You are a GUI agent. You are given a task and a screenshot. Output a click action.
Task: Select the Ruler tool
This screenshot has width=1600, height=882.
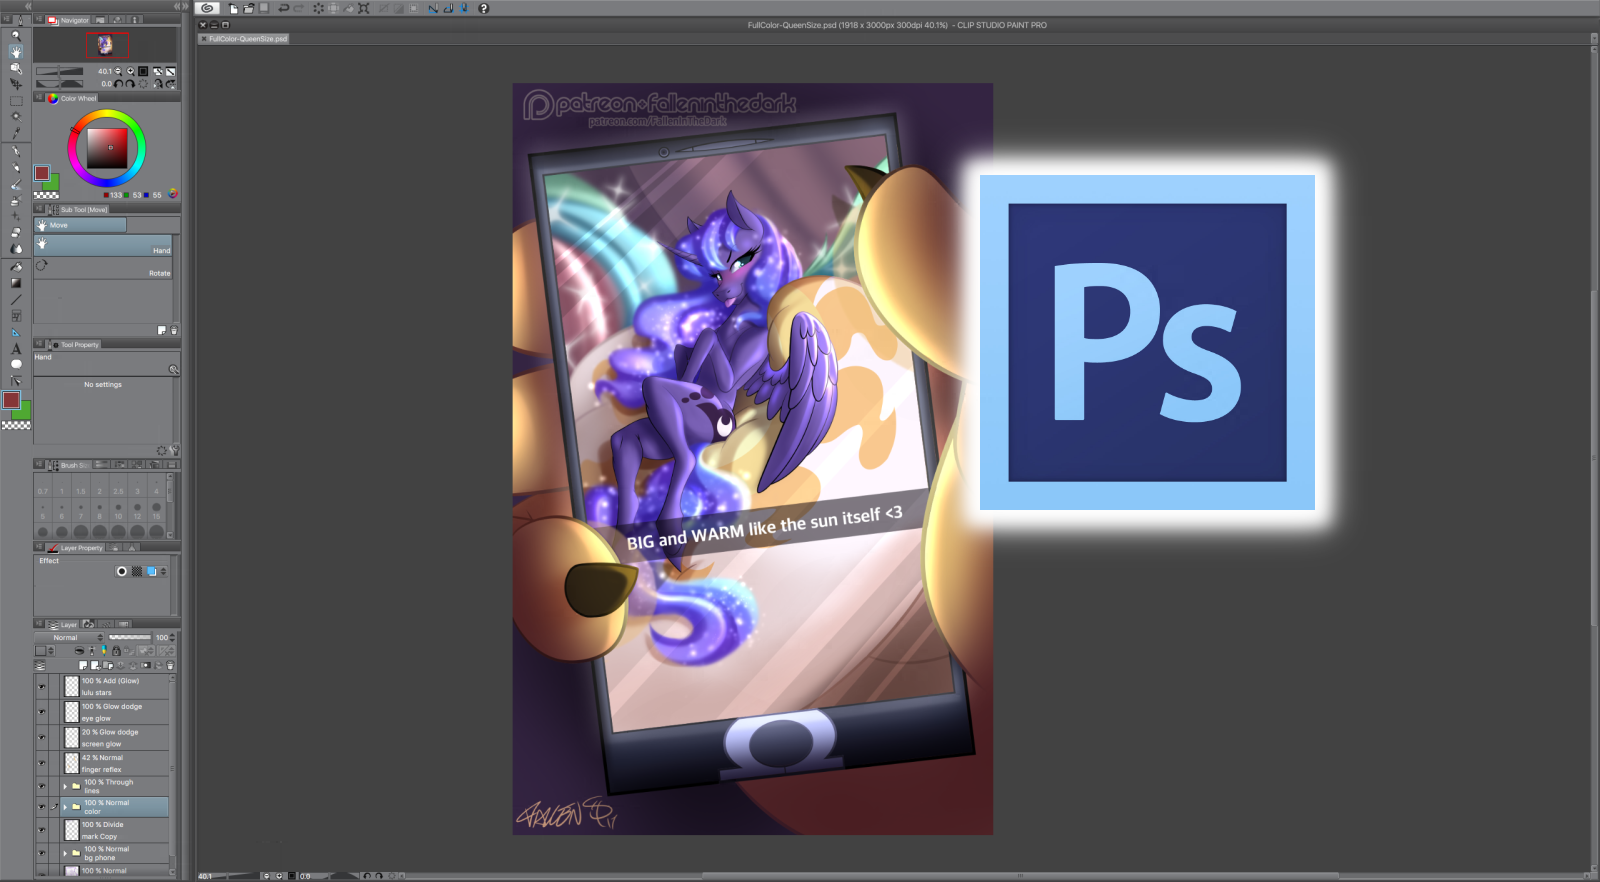point(16,332)
